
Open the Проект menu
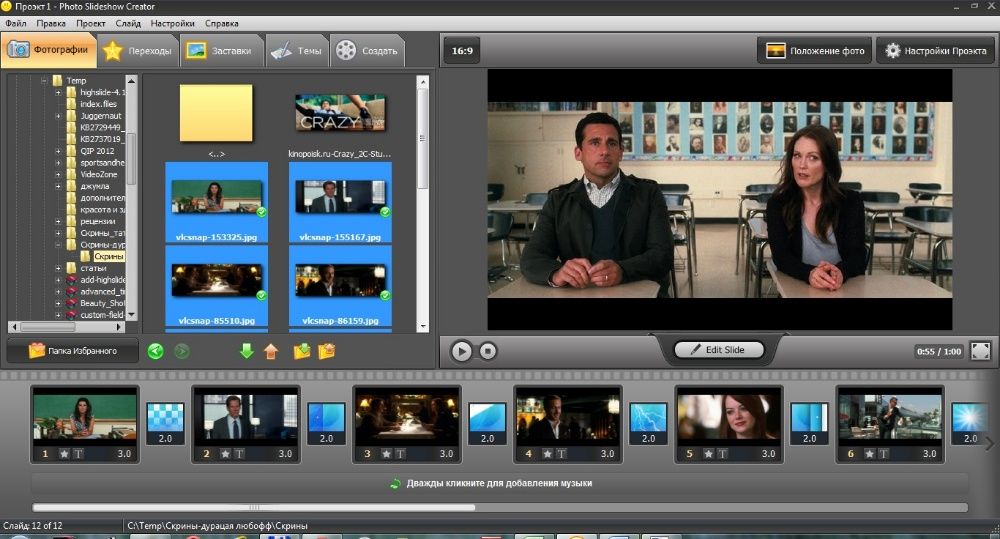pos(91,24)
